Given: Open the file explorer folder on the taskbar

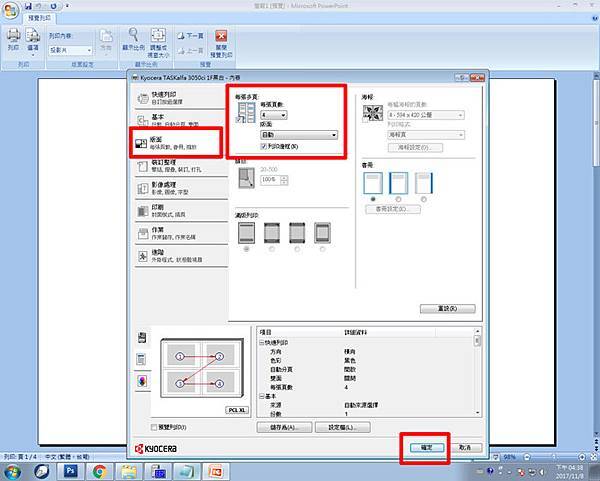Looking at the screenshot, I should click(x=129, y=471).
